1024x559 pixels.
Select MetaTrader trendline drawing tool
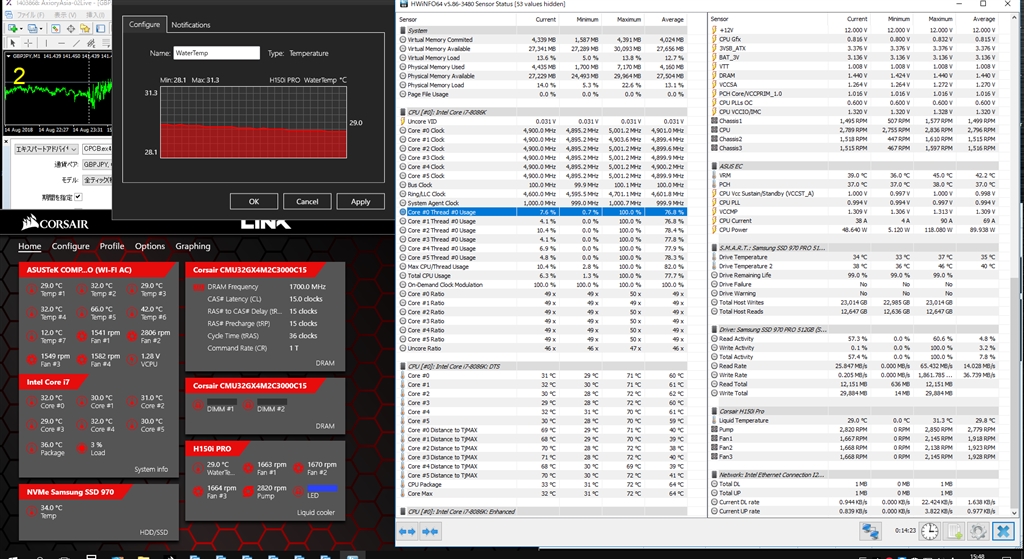[x=76, y=43]
